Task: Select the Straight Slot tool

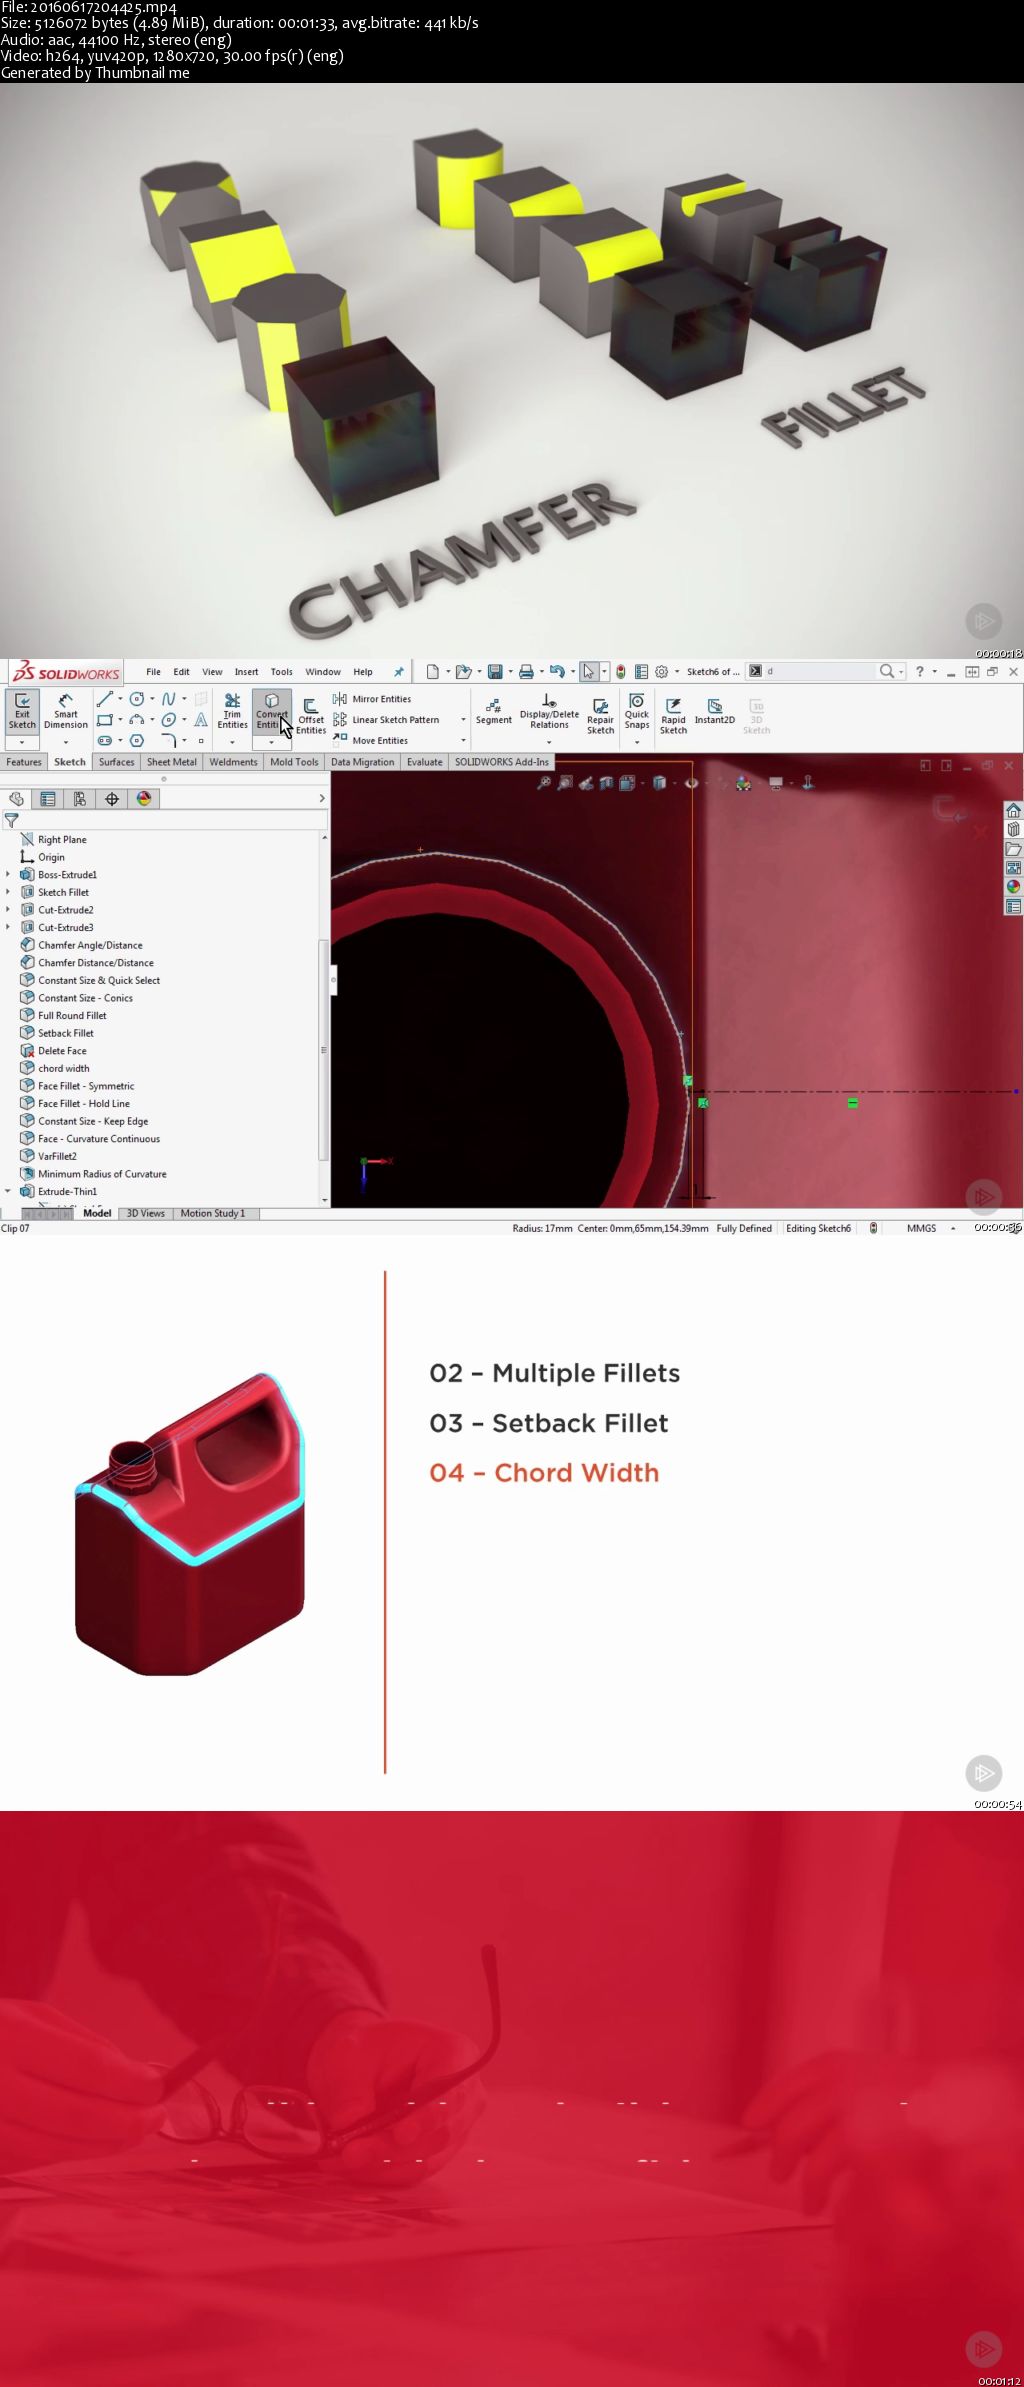Action: pos(105,741)
